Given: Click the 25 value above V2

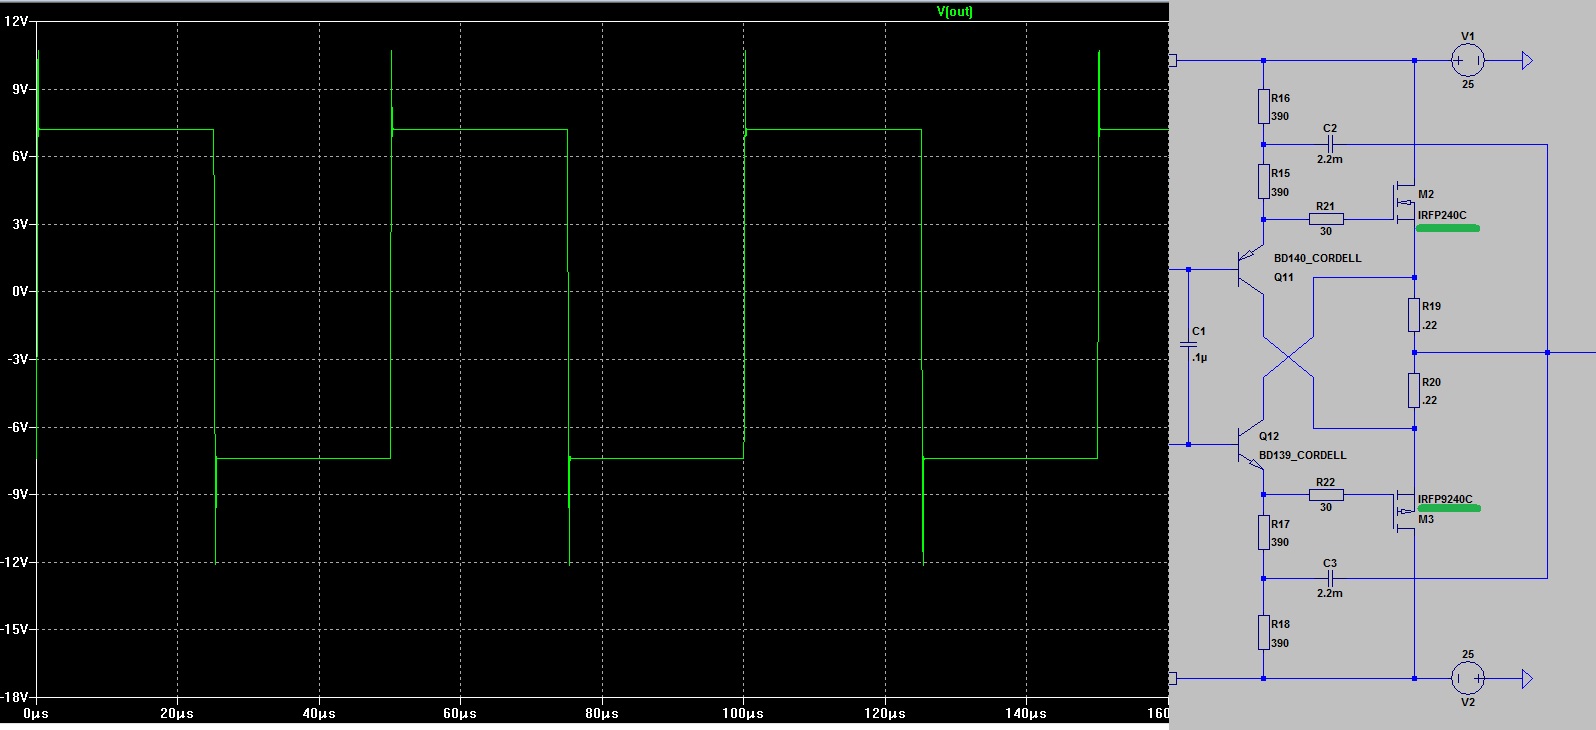Looking at the screenshot, I should pos(1468,654).
